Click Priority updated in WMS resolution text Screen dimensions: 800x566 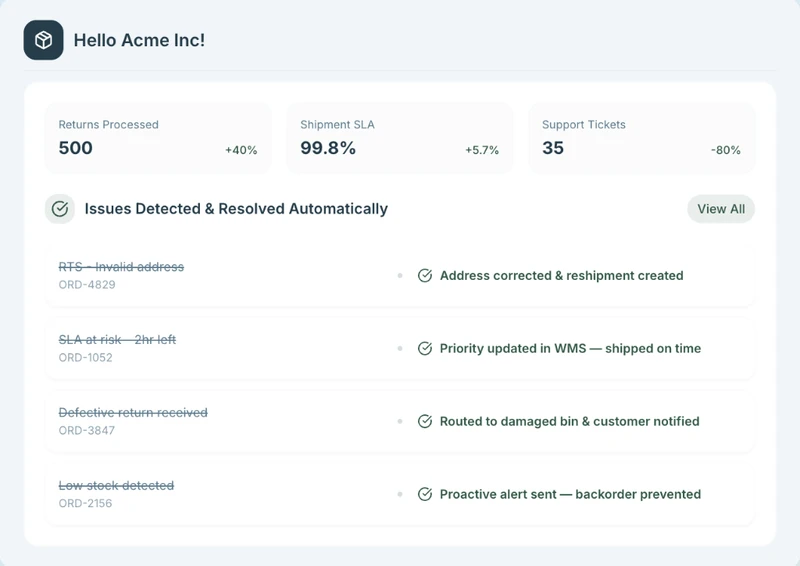click(570, 349)
